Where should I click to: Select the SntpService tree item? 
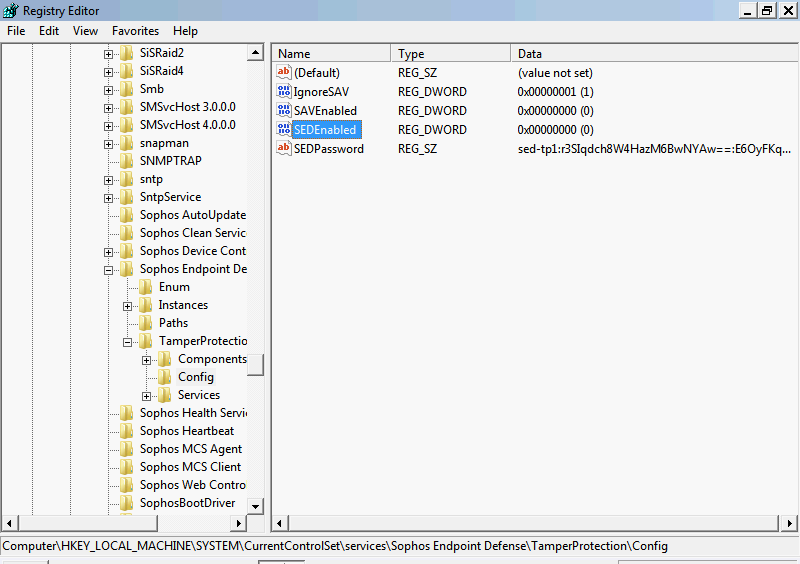click(x=170, y=197)
